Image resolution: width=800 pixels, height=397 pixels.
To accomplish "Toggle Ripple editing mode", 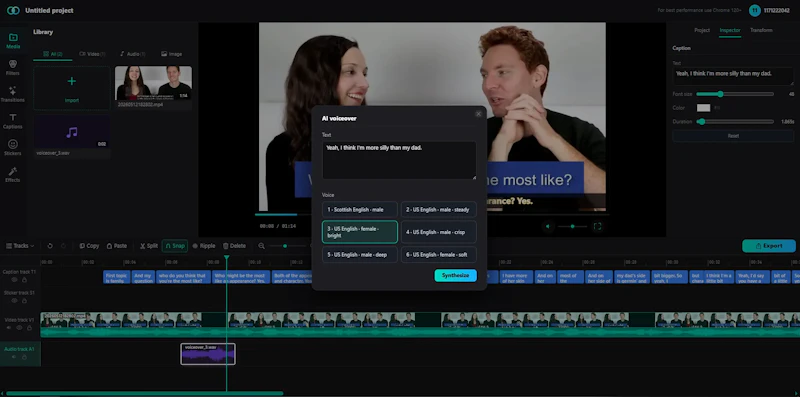I will (x=204, y=246).
